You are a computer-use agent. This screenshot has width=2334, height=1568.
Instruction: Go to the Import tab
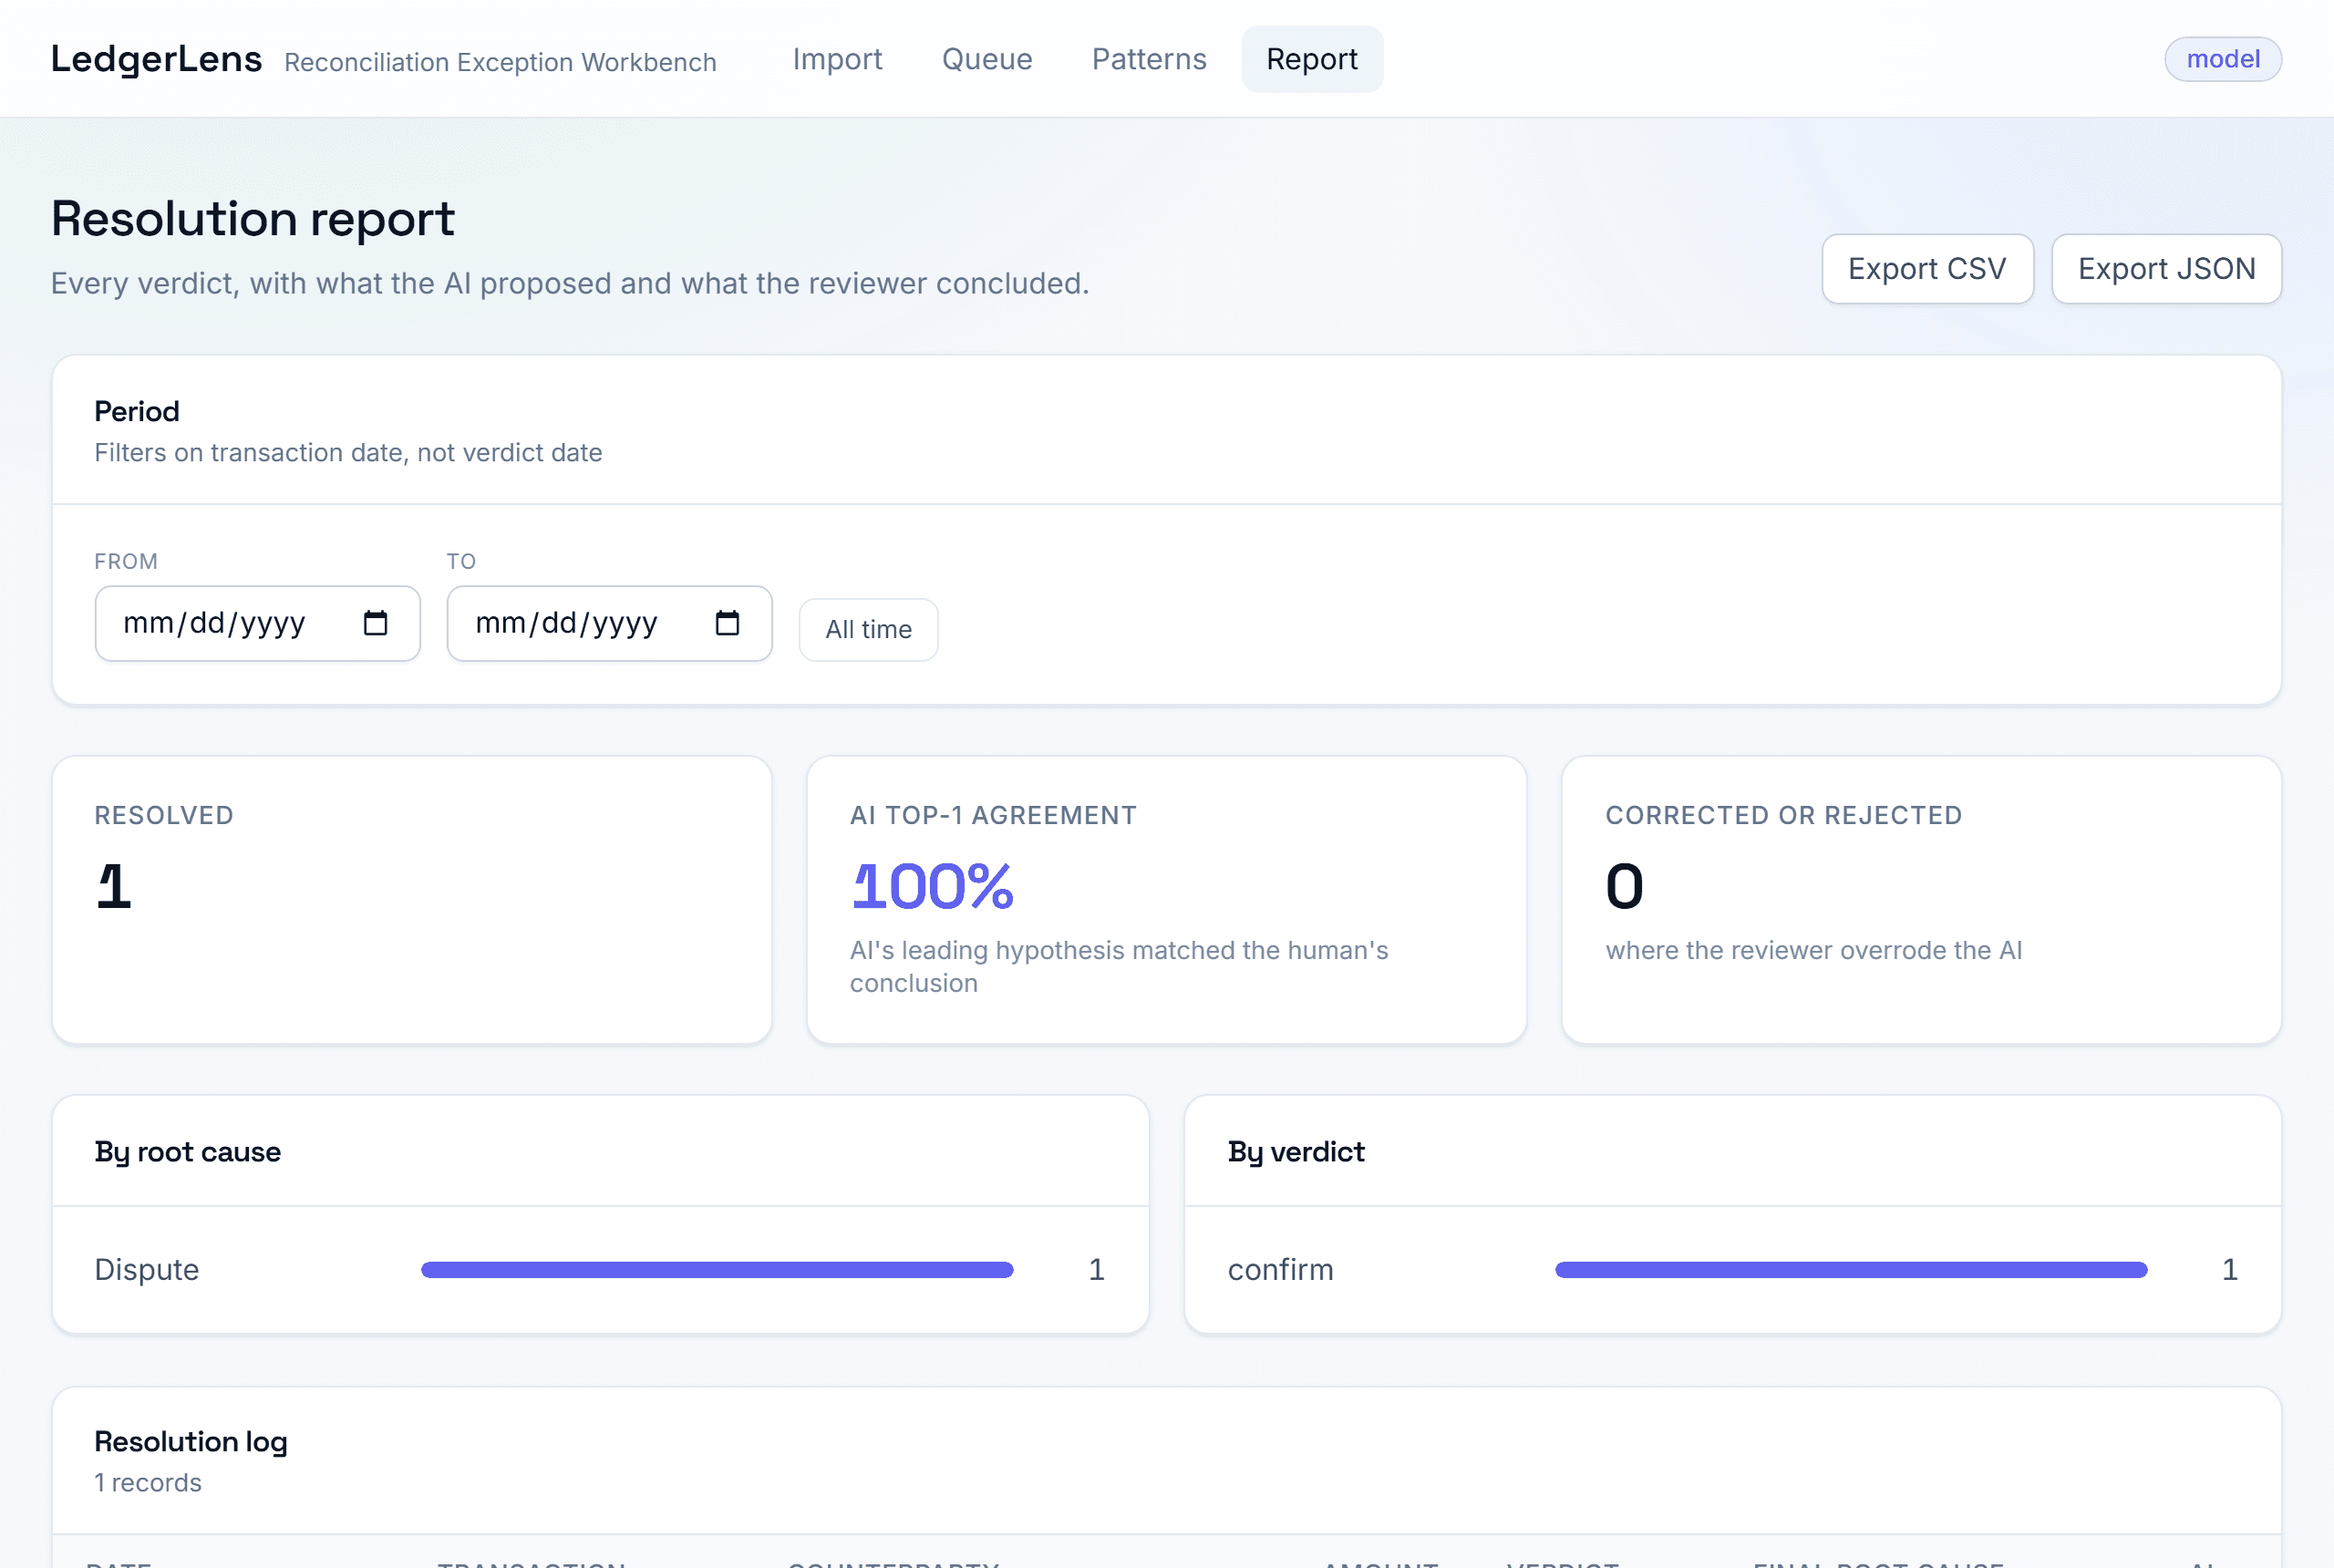[x=837, y=59]
